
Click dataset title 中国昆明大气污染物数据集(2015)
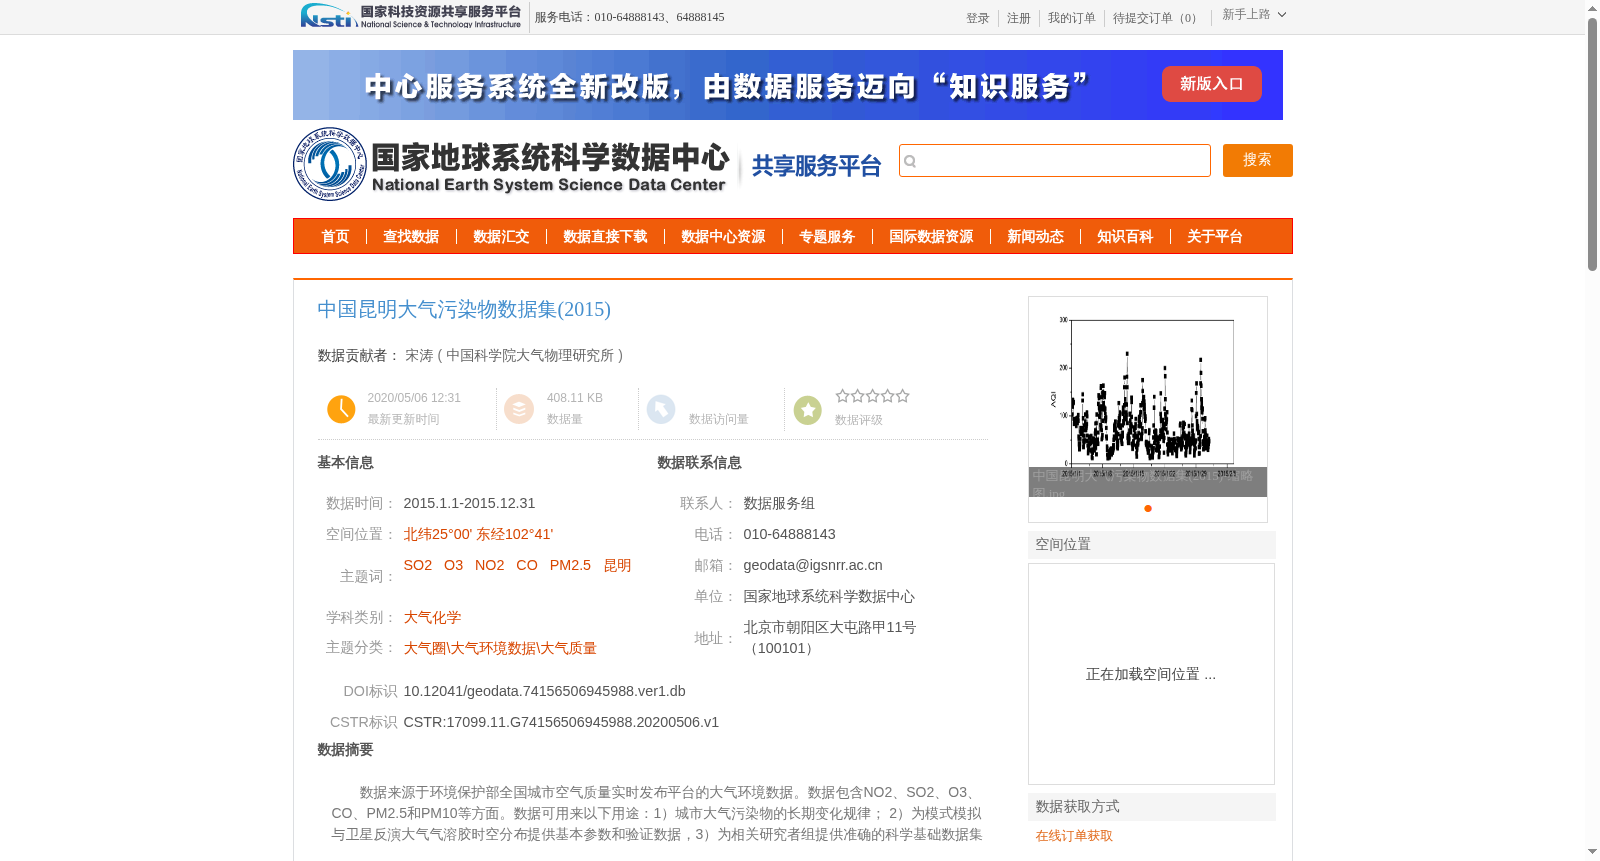tap(464, 309)
